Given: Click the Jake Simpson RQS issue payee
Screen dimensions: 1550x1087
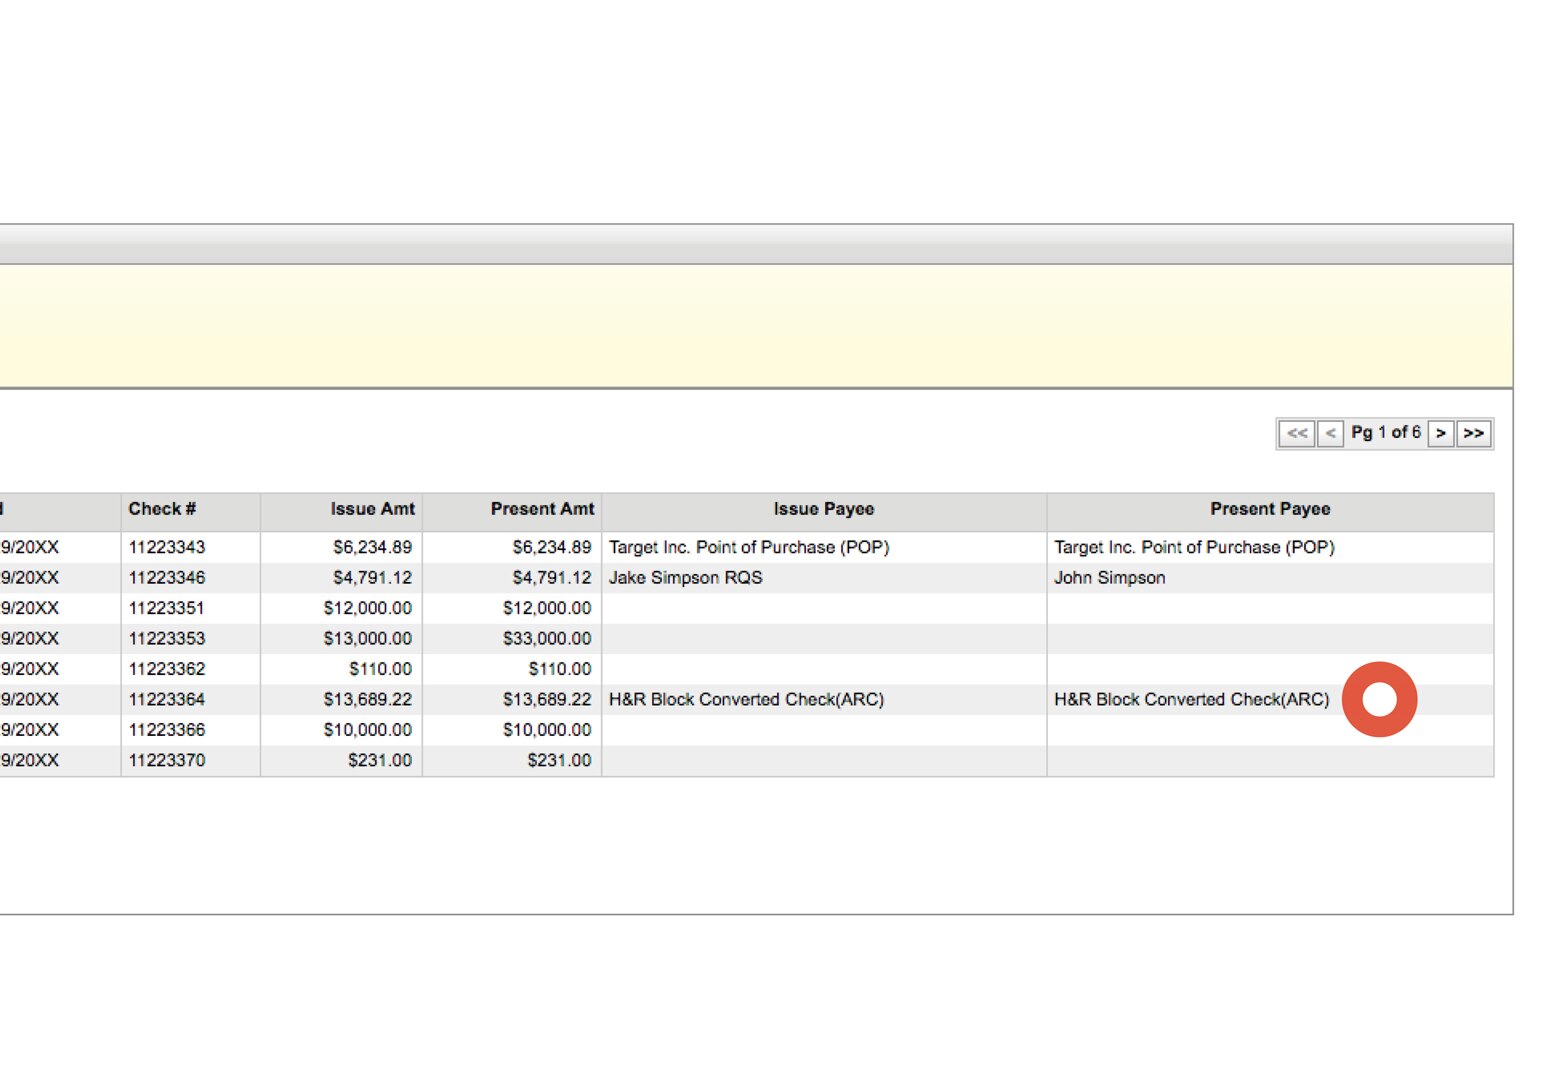Looking at the screenshot, I should point(684,577).
